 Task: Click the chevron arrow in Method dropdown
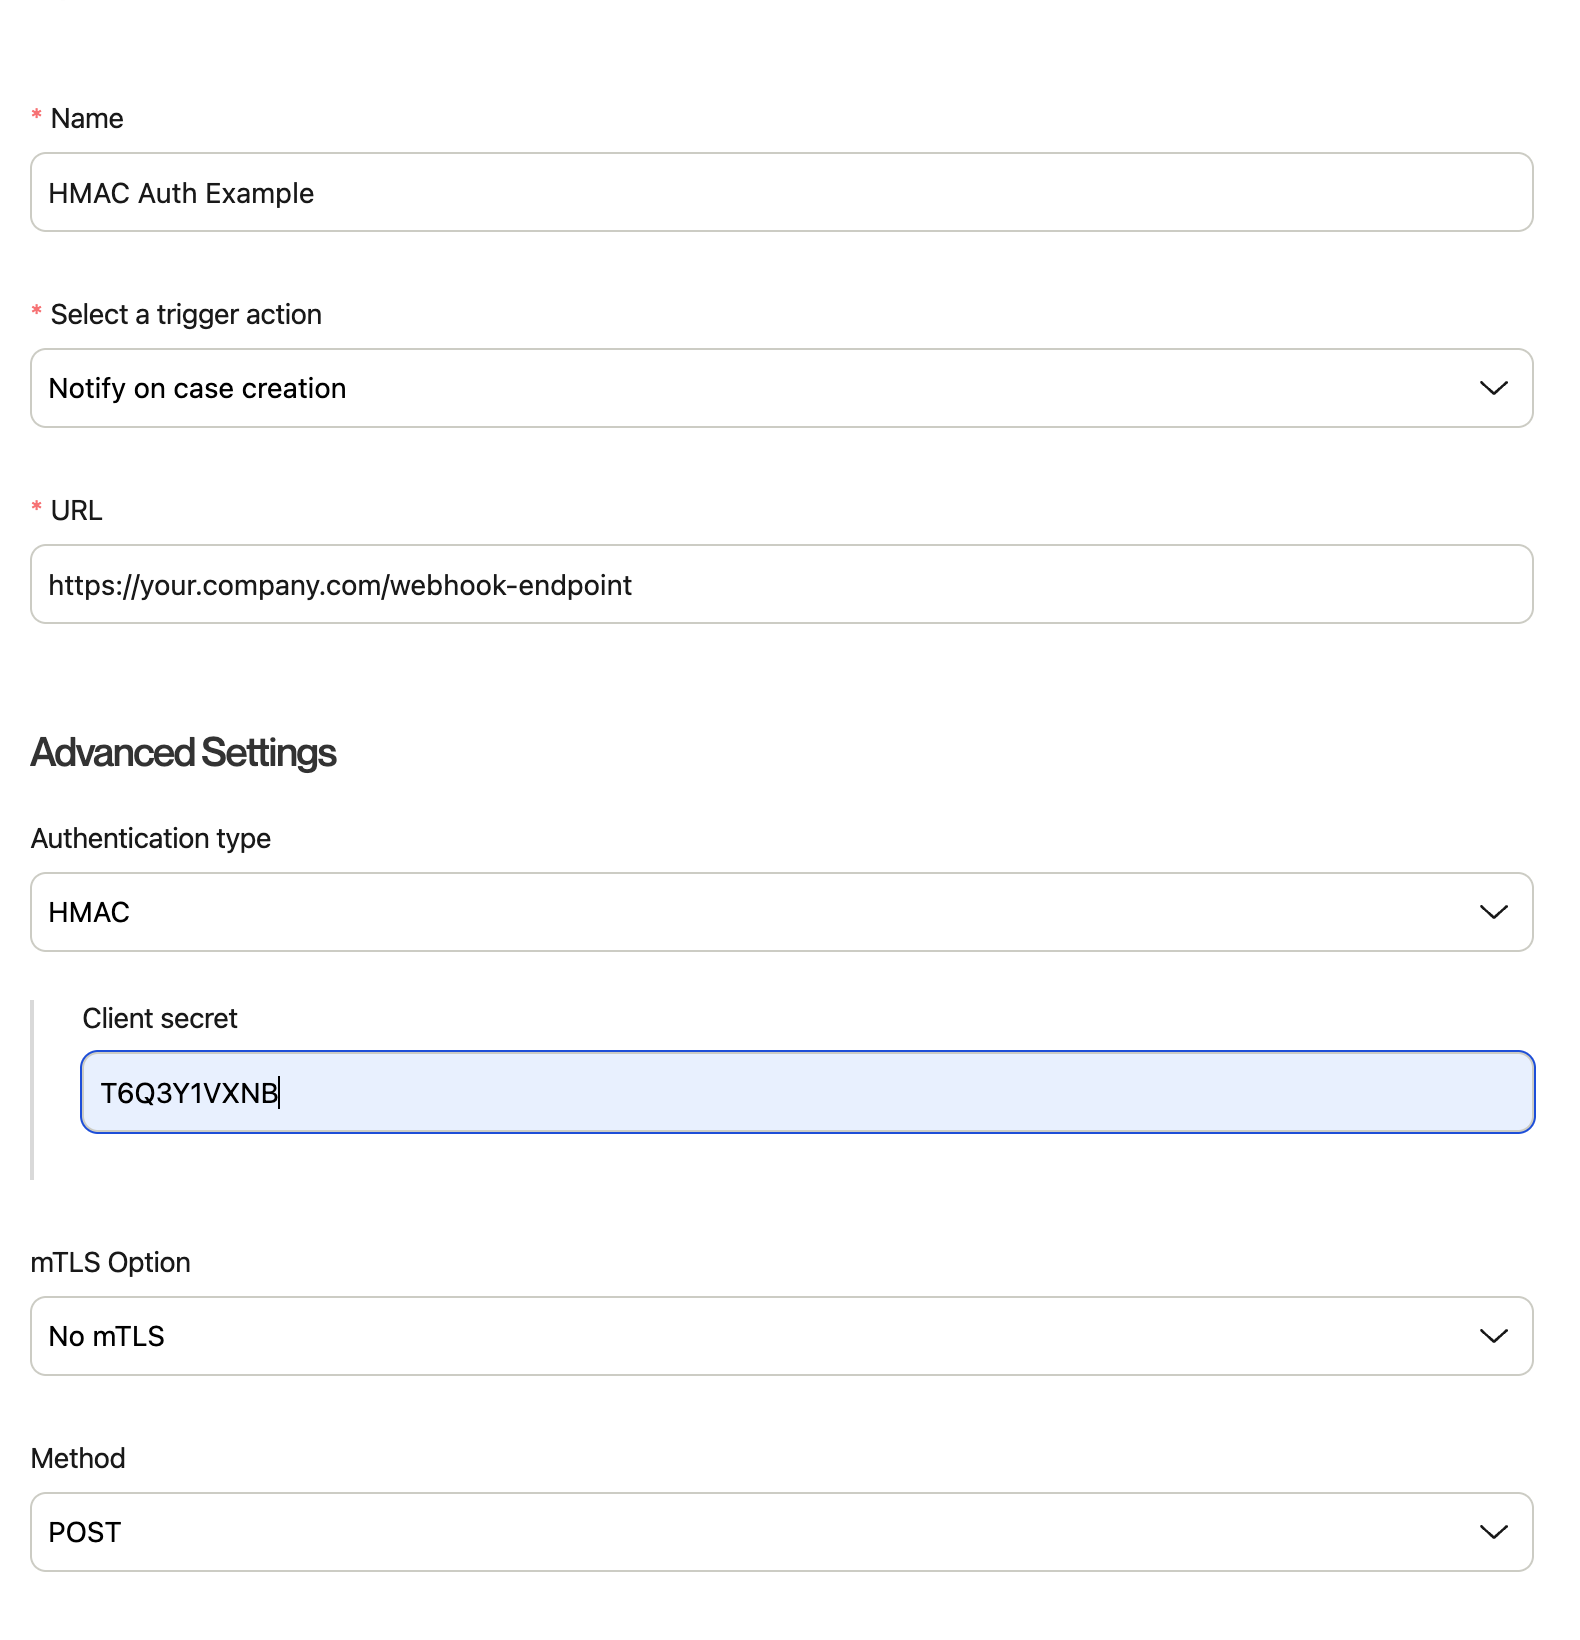pyautogui.click(x=1493, y=1532)
